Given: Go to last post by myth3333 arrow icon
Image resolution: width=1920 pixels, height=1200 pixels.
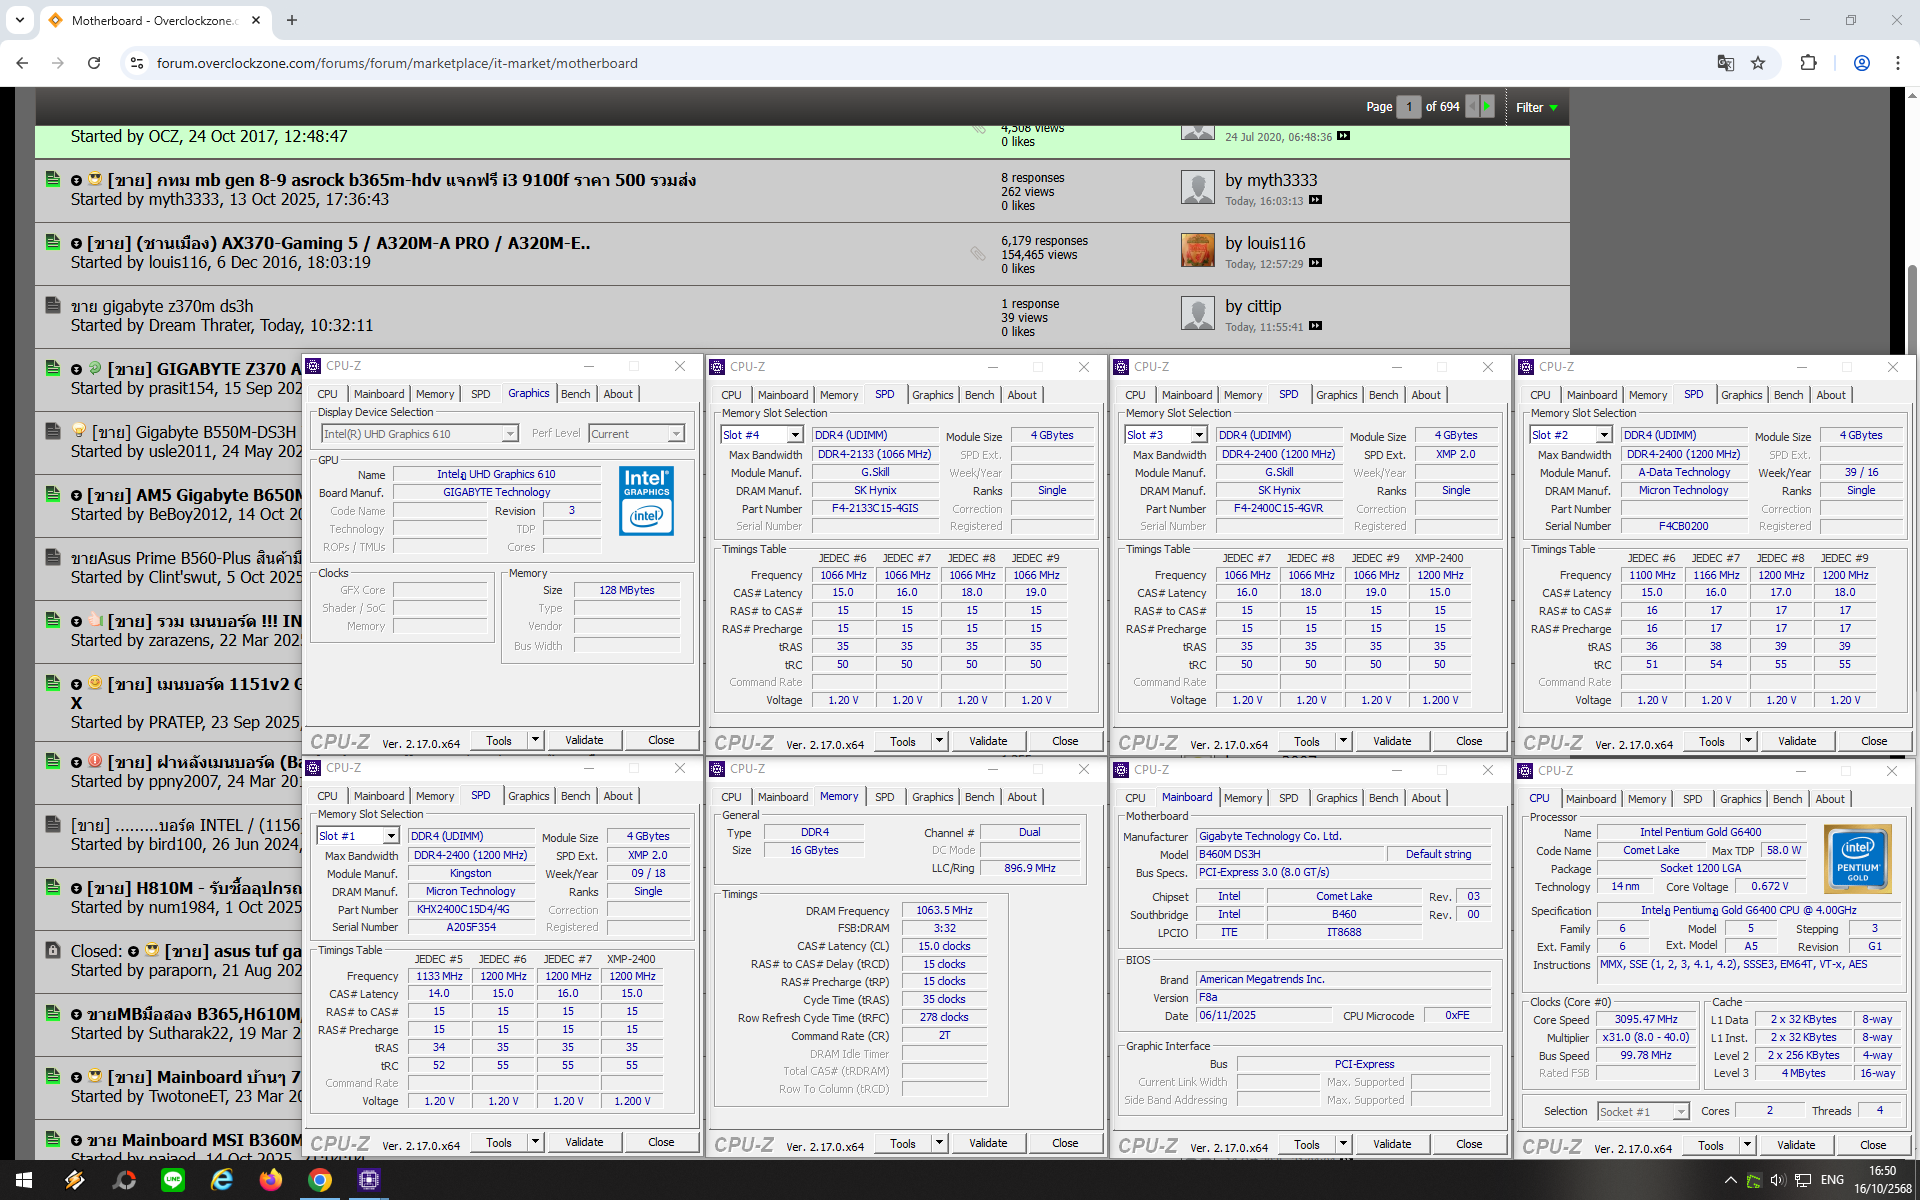Looking at the screenshot, I should click(1316, 200).
